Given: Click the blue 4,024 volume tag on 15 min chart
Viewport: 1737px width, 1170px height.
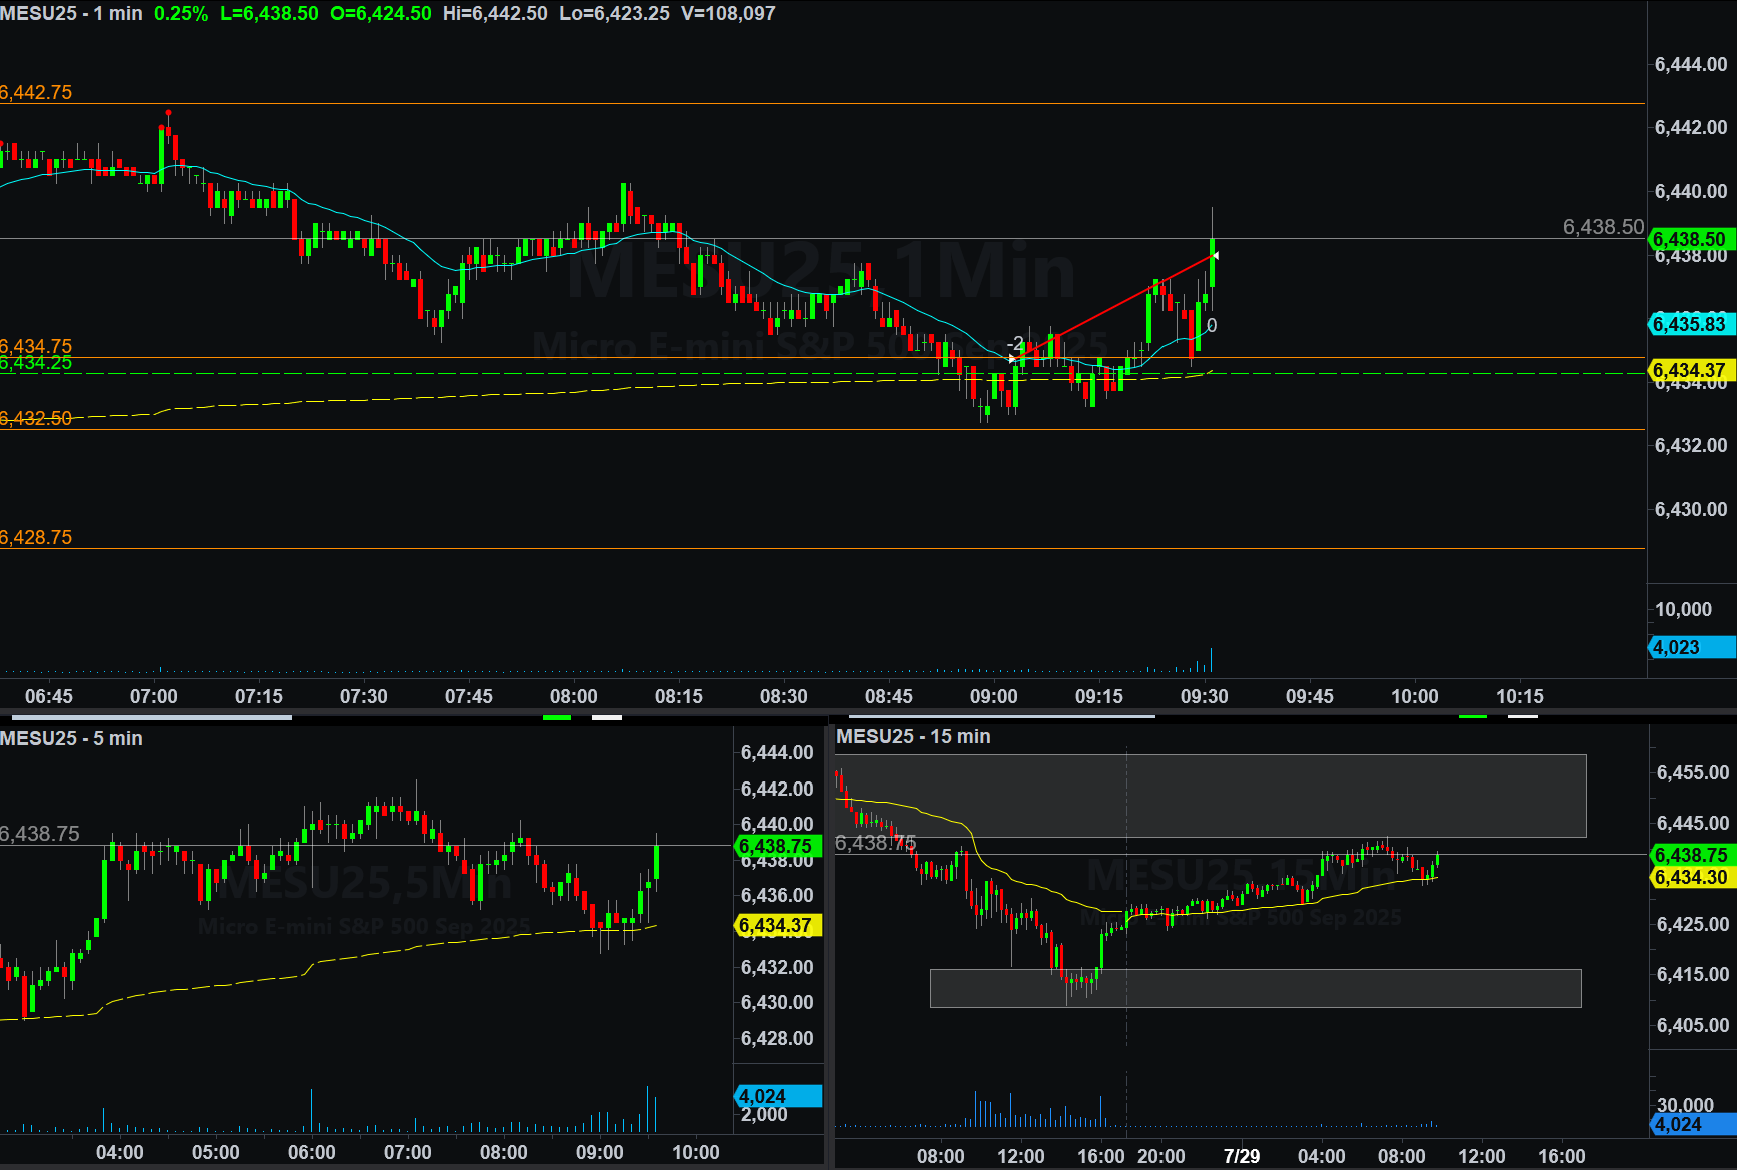Looking at the screenshot, I should click(x=1693, y=1124).
